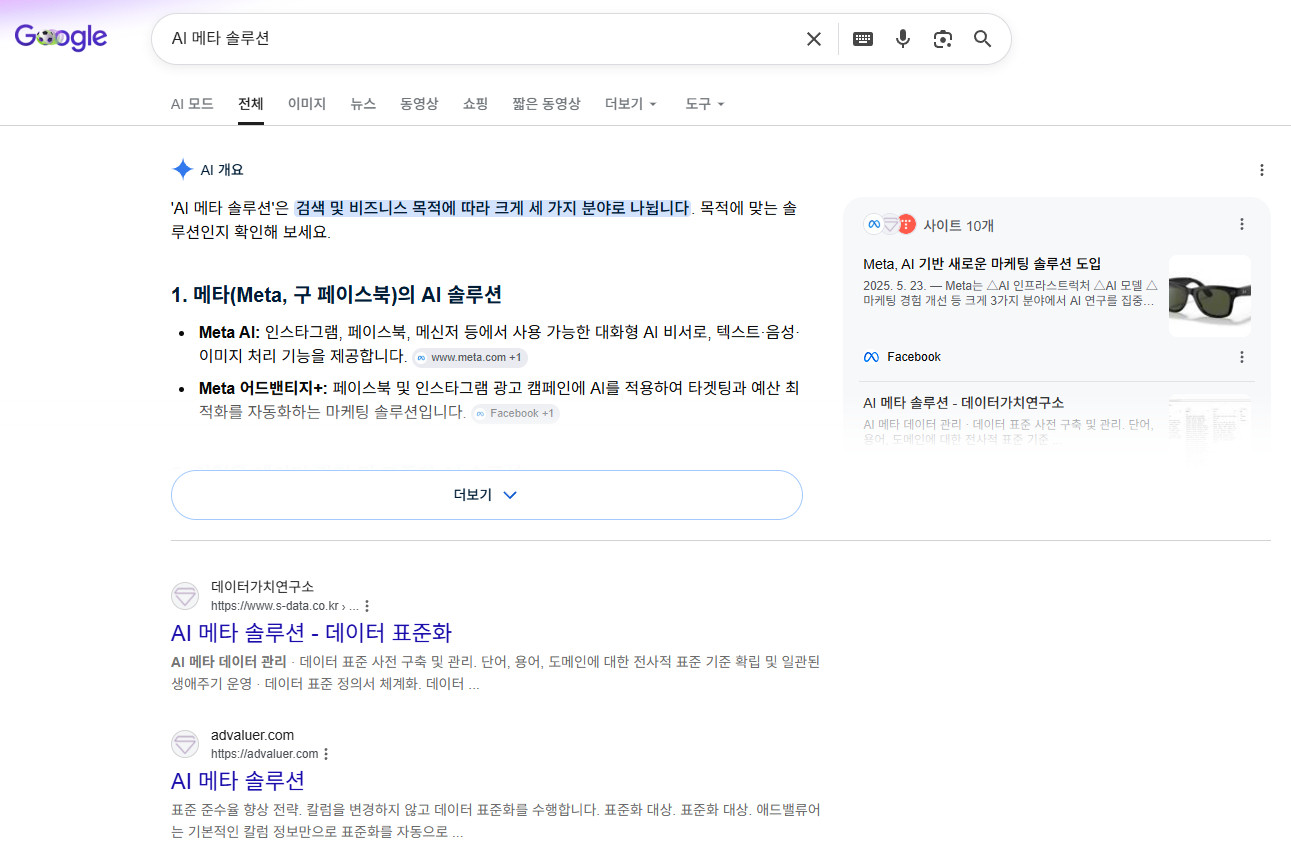Expand the 더보기 dropdown in the tab bar

[x=631, y=104]
